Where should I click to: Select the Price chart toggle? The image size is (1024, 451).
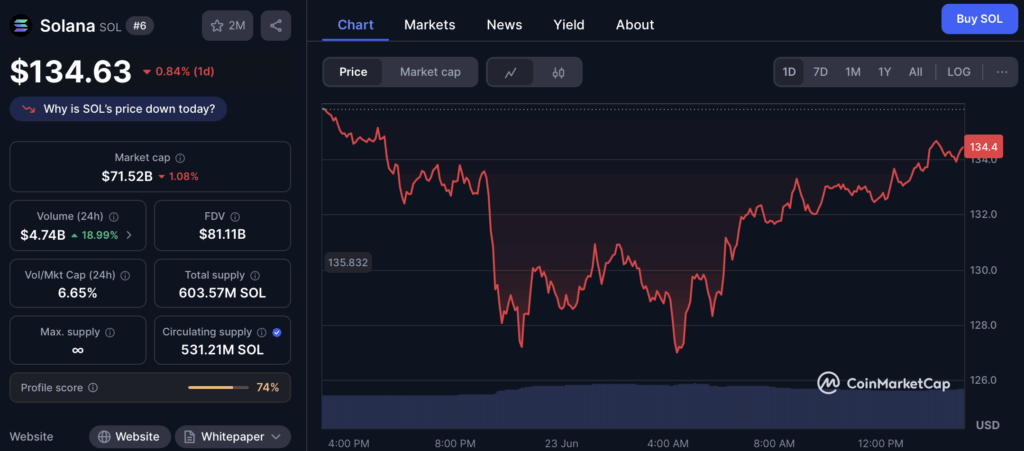[x=353, y=72]
